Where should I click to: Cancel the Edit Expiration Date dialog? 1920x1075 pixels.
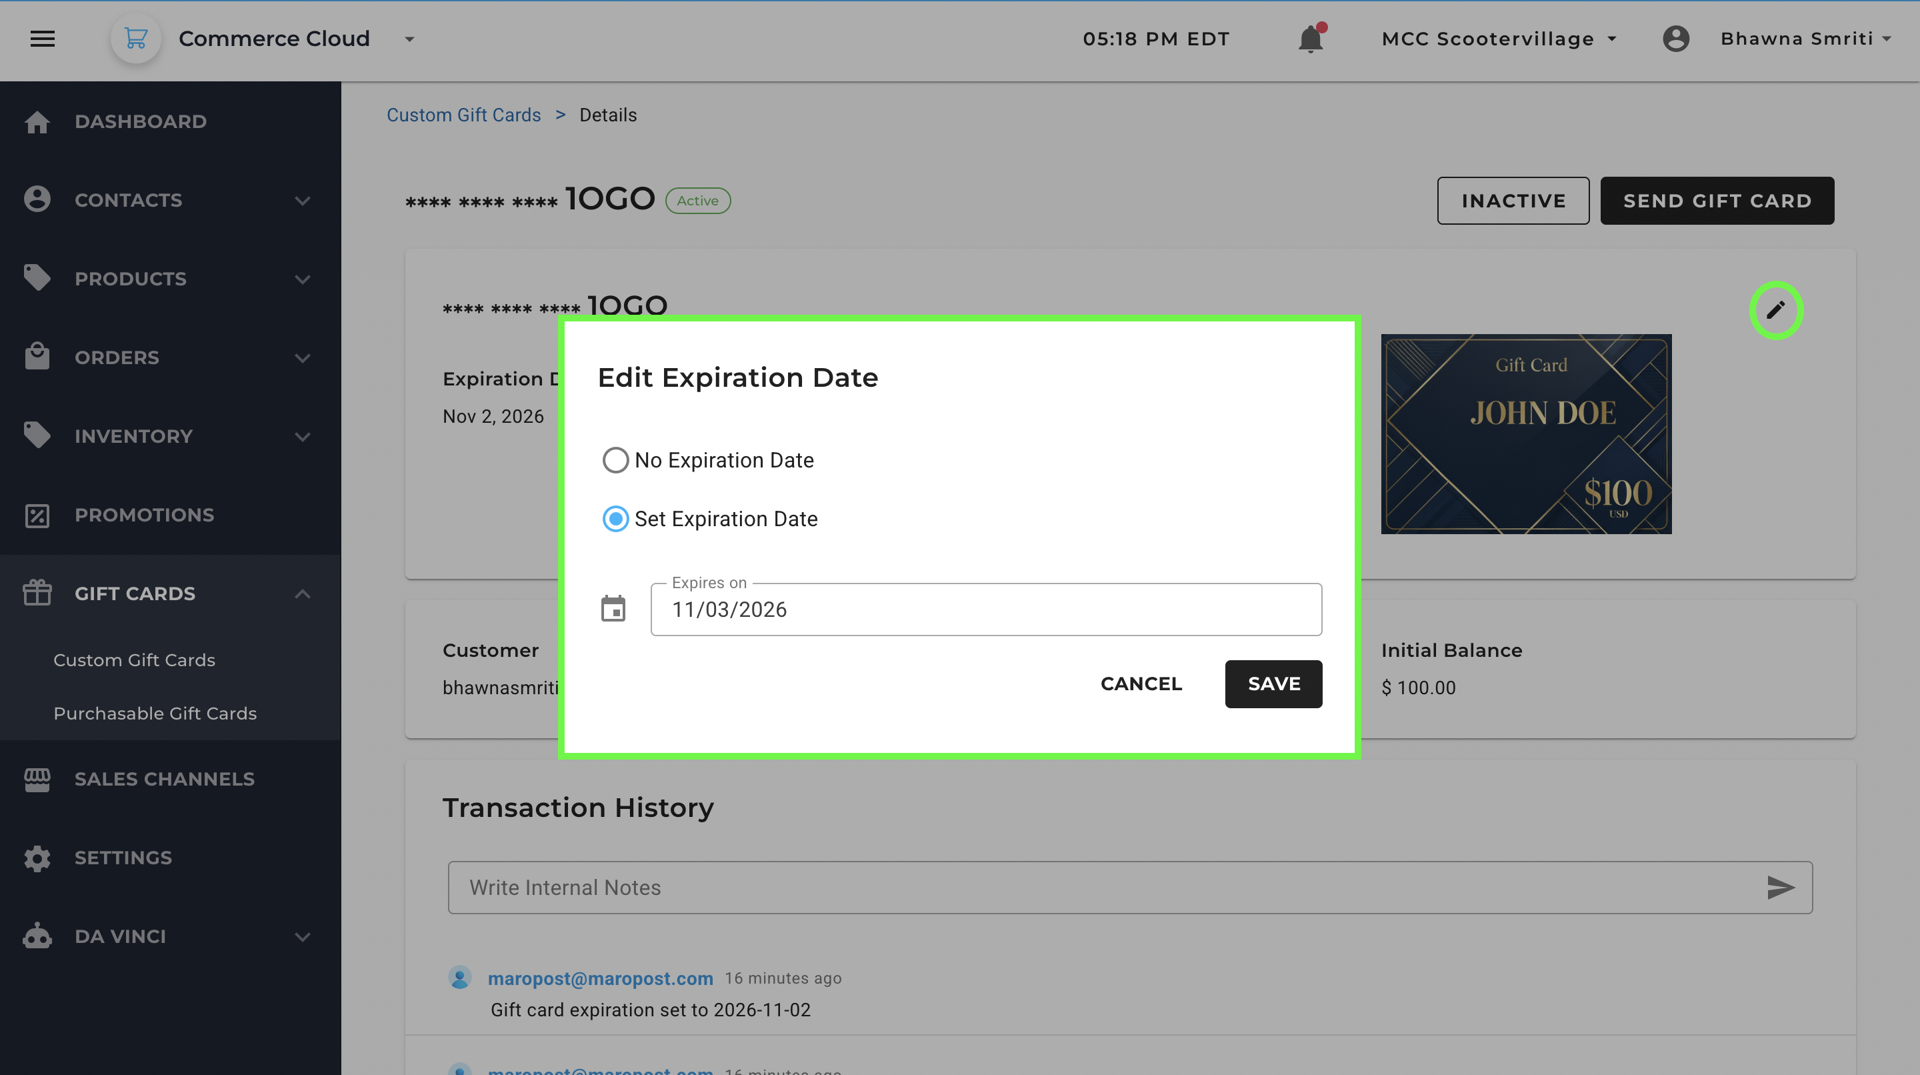(x=1141, y=684)
